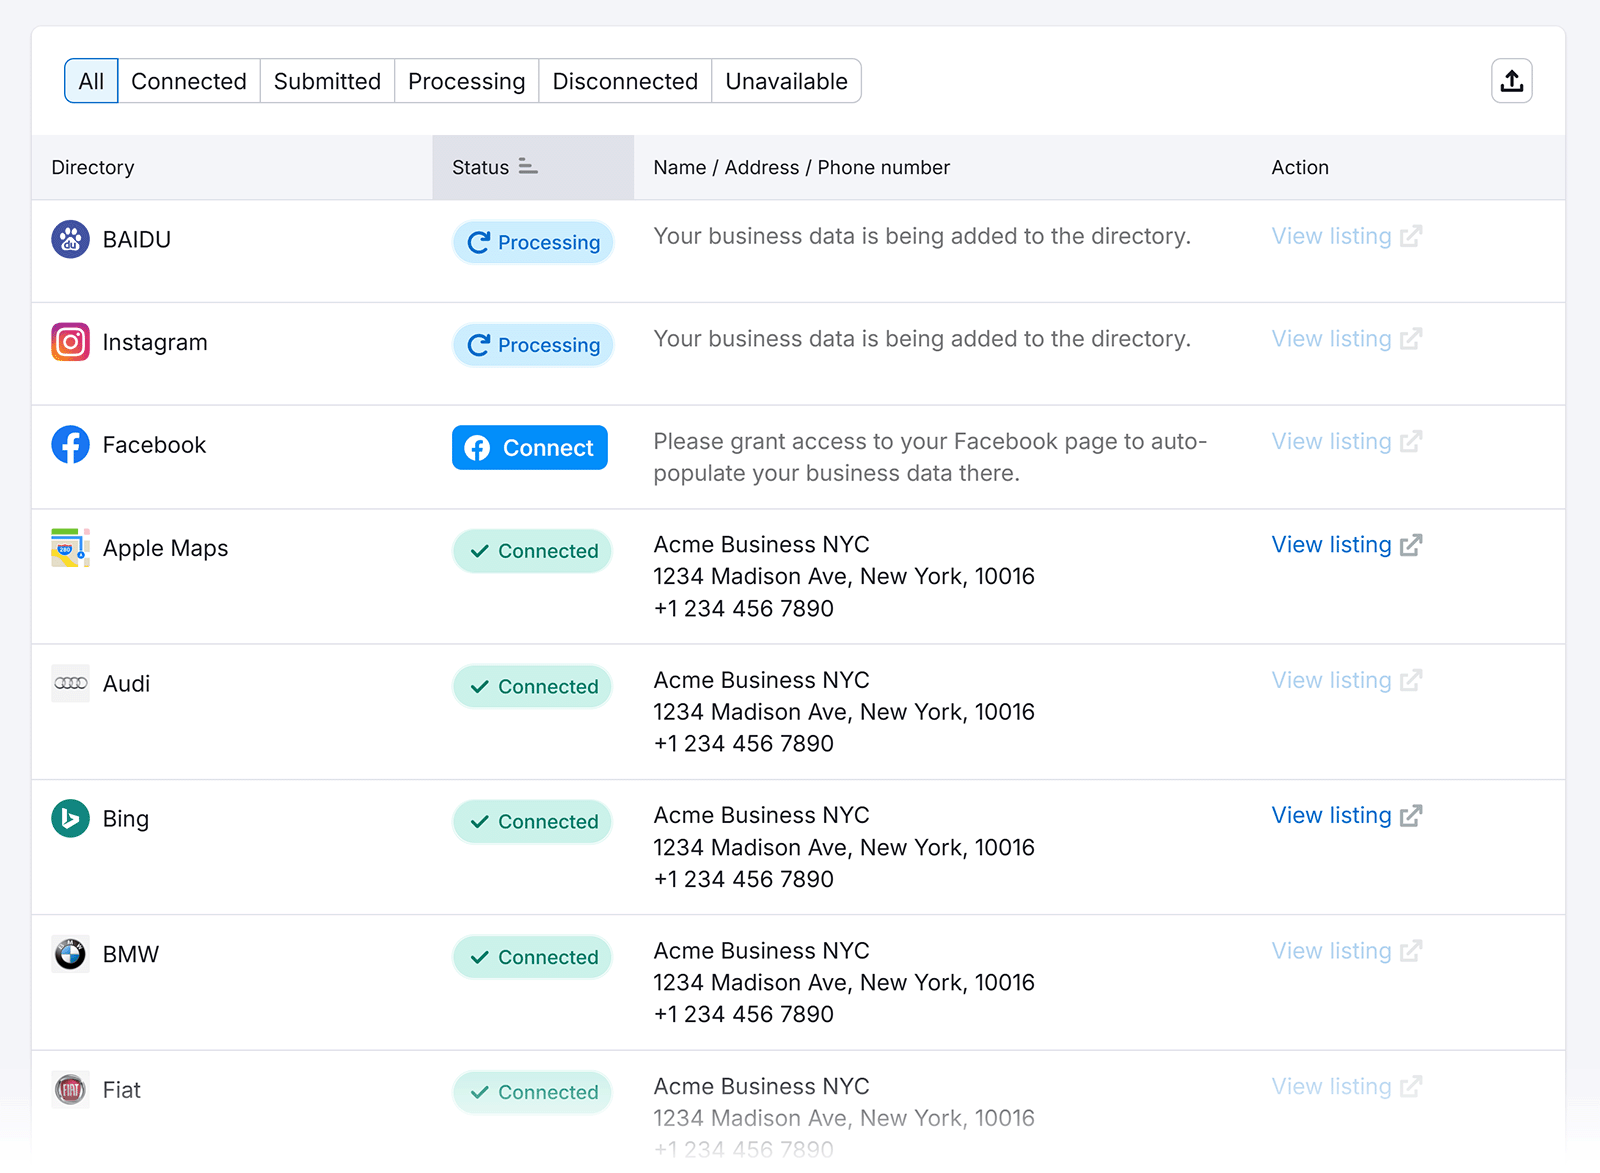
Task: Click the Facebook logo icon
Action: pyautogui.click(x=70, y=445)
